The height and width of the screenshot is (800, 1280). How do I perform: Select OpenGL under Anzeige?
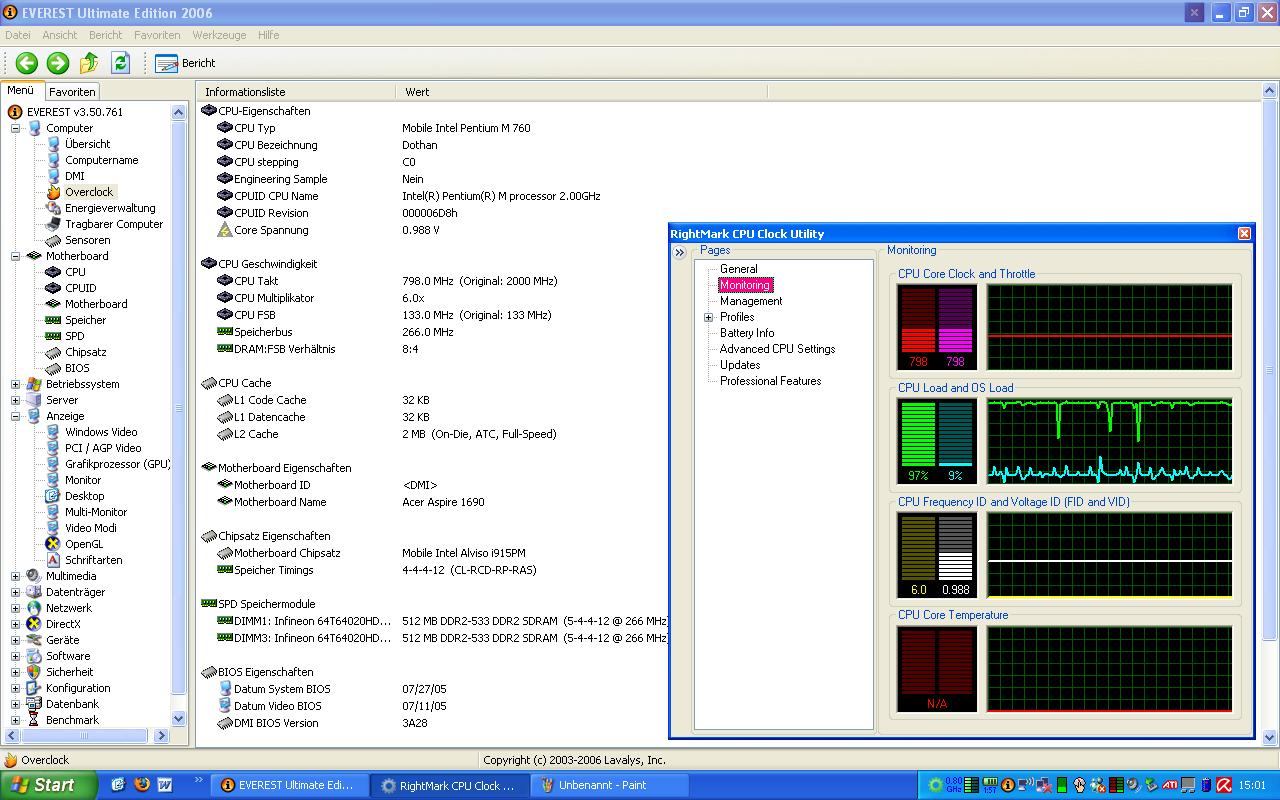tap(84, 544)
